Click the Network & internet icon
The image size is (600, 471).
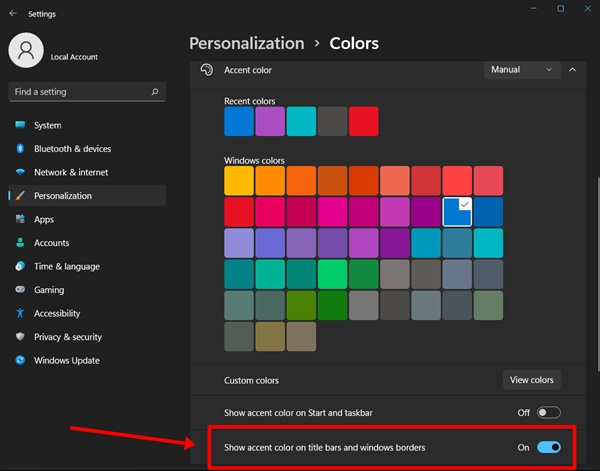20,172
